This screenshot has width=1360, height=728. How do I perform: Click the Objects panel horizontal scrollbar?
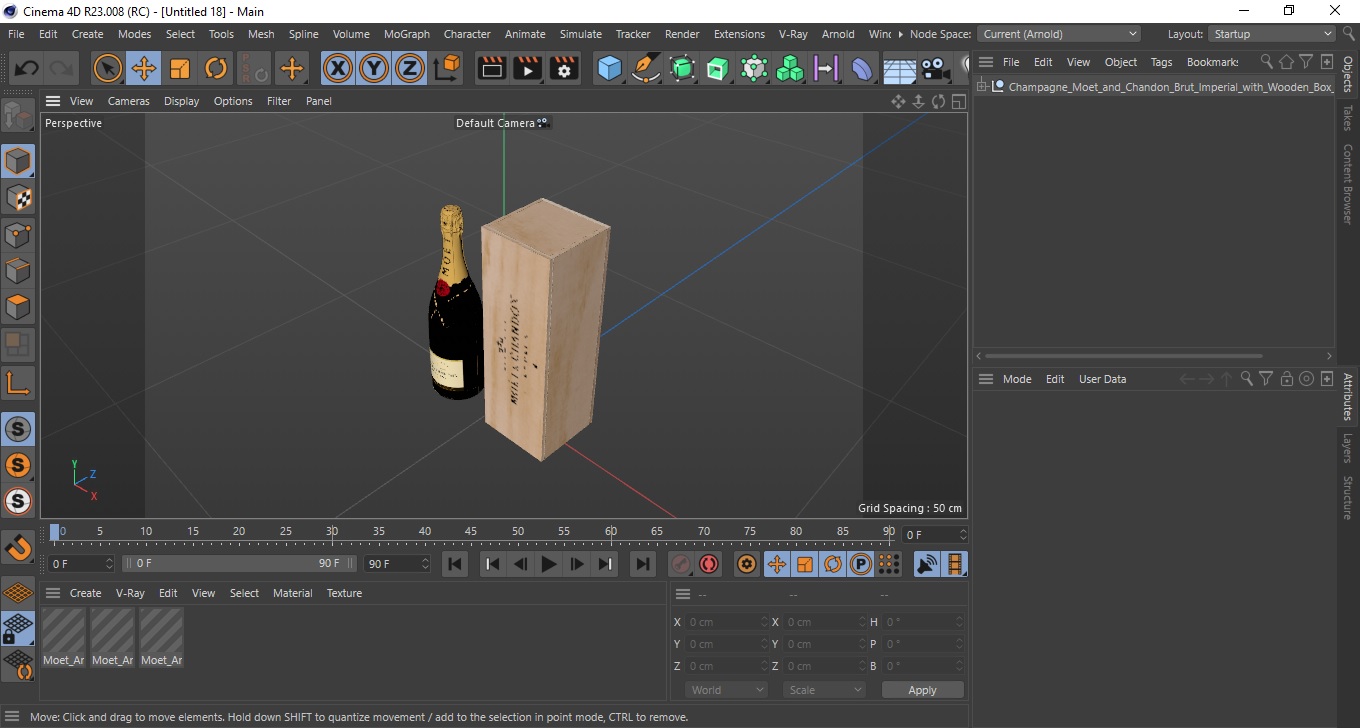1123,356
